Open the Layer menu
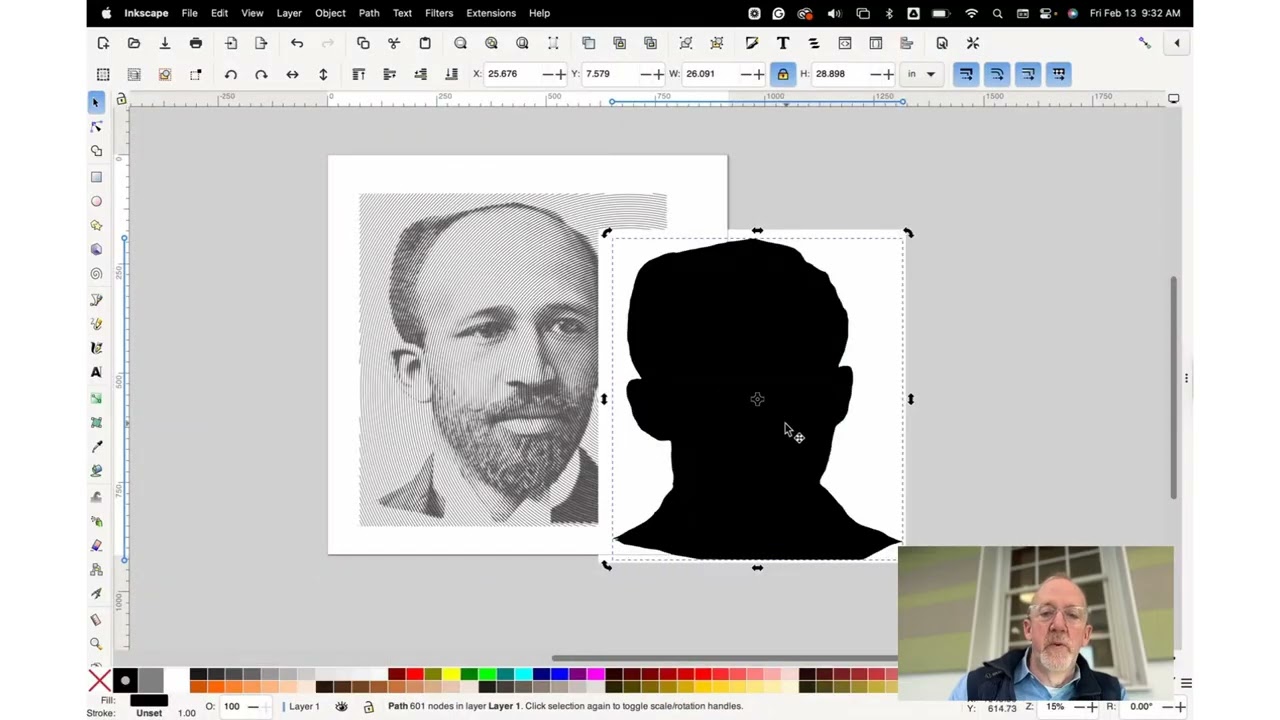This screenshot has width=1280, height=720. 289,13
